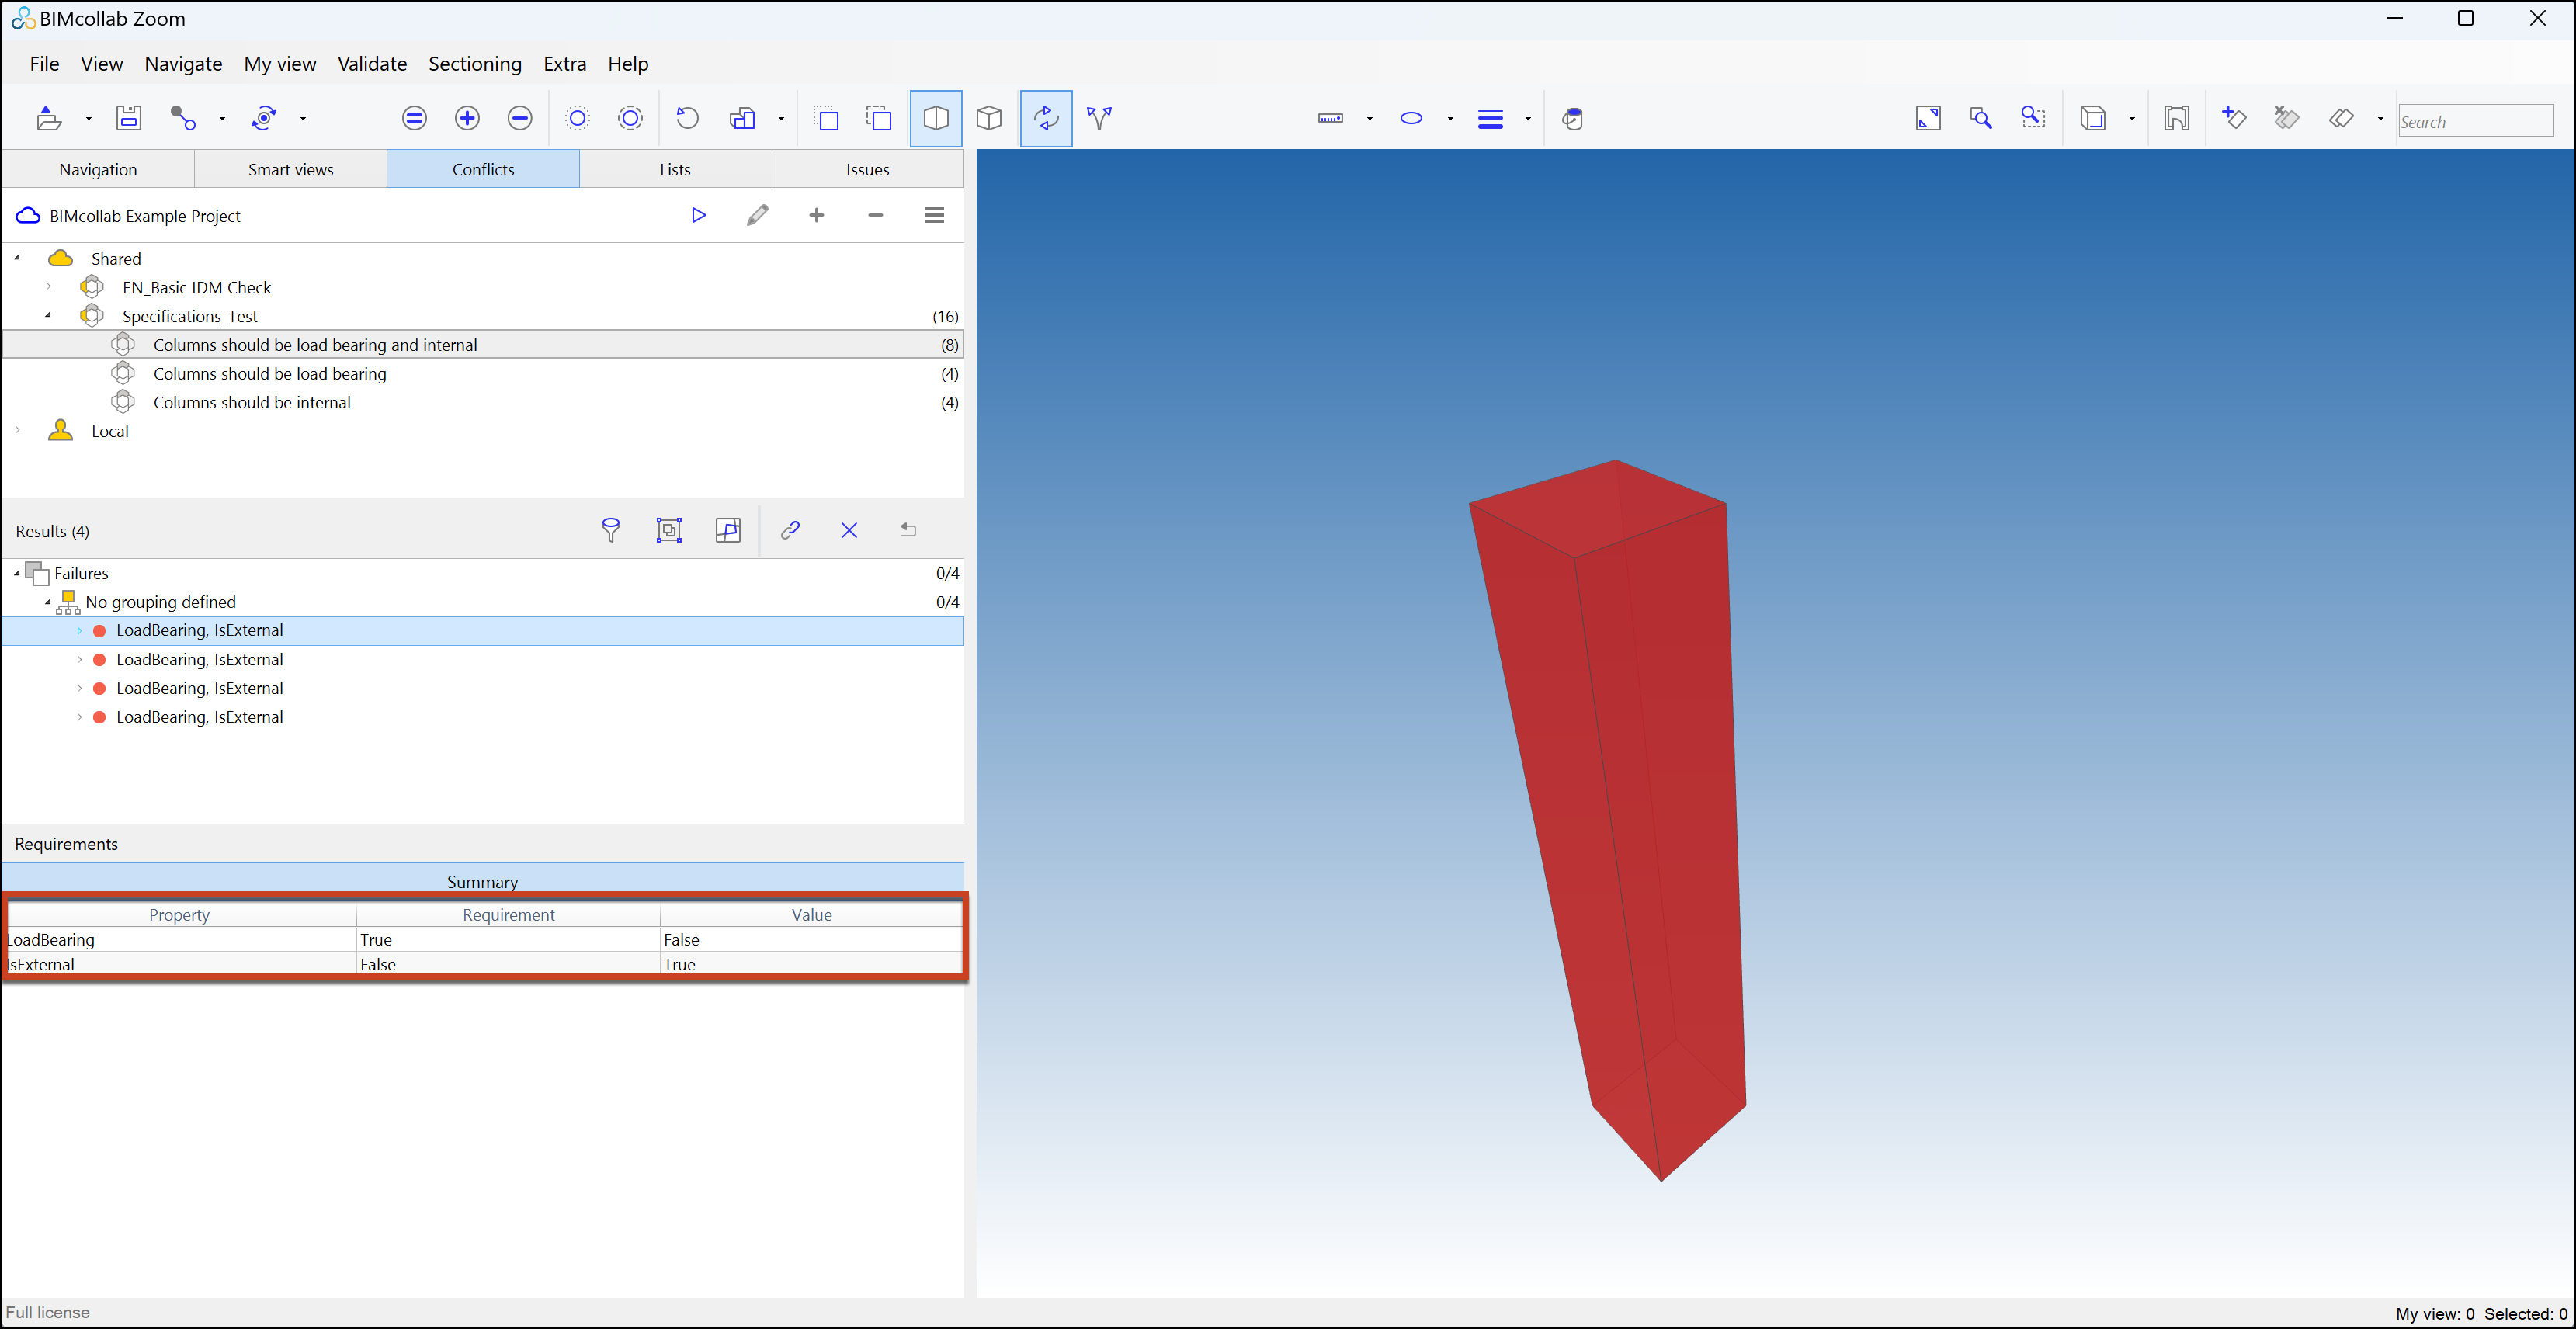Click the open file folder icon
Screen dimensions: 2576x1329
pos(48,118)
